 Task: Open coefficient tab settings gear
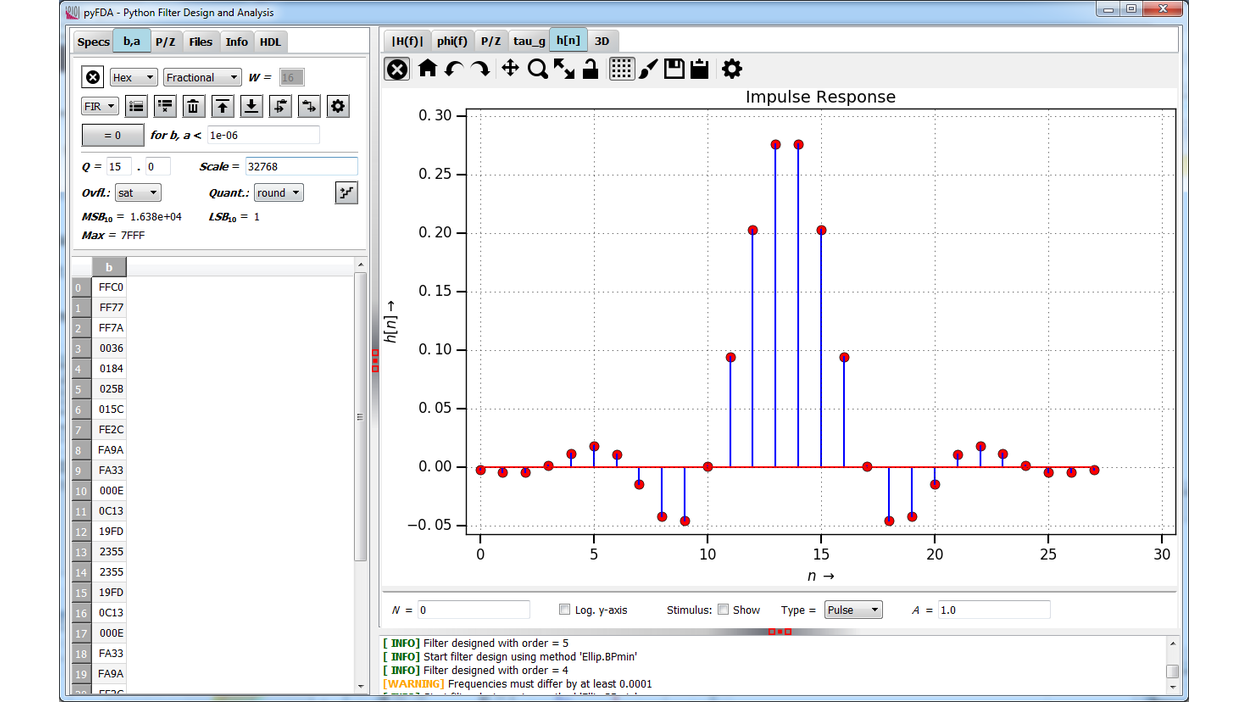(338, 106)
